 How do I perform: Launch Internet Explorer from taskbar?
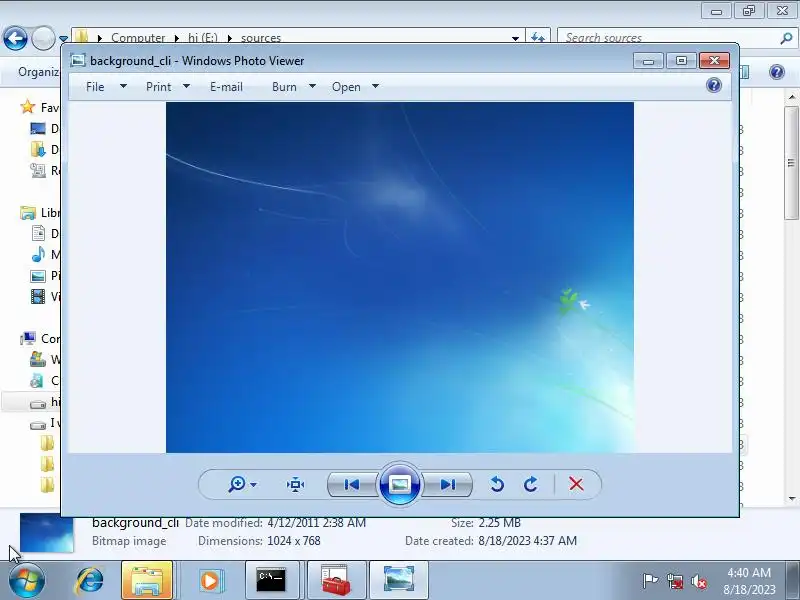coord(90,580)
